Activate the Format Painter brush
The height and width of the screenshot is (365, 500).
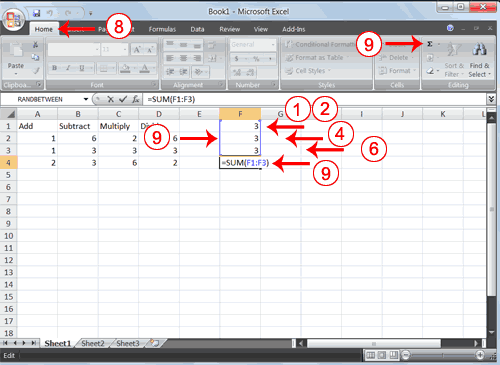(x=36, y=70)
